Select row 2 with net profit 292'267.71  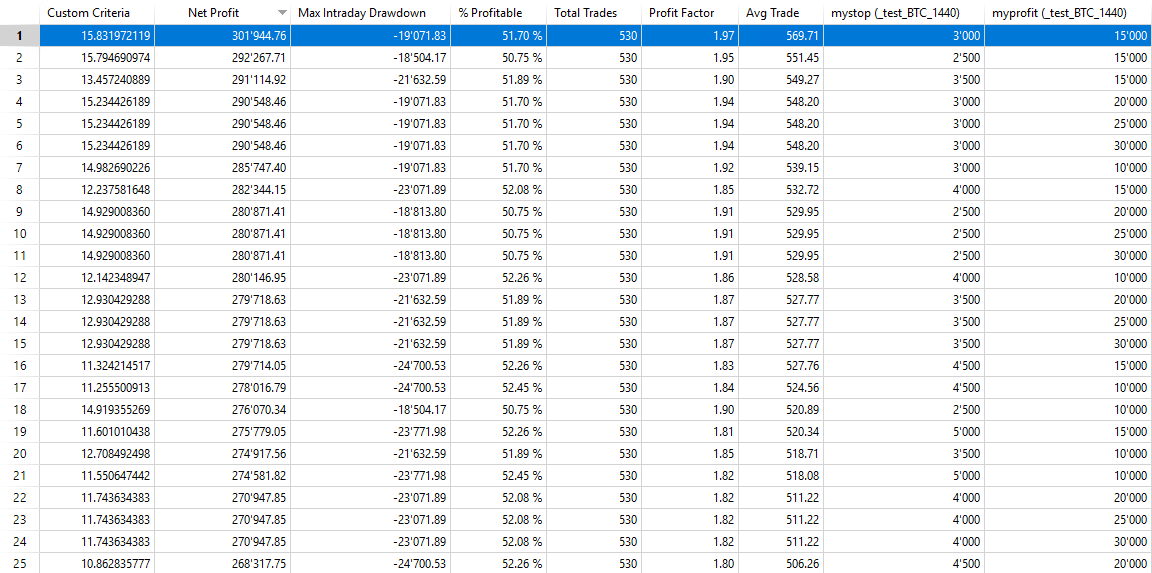click(x=576, y=57)
